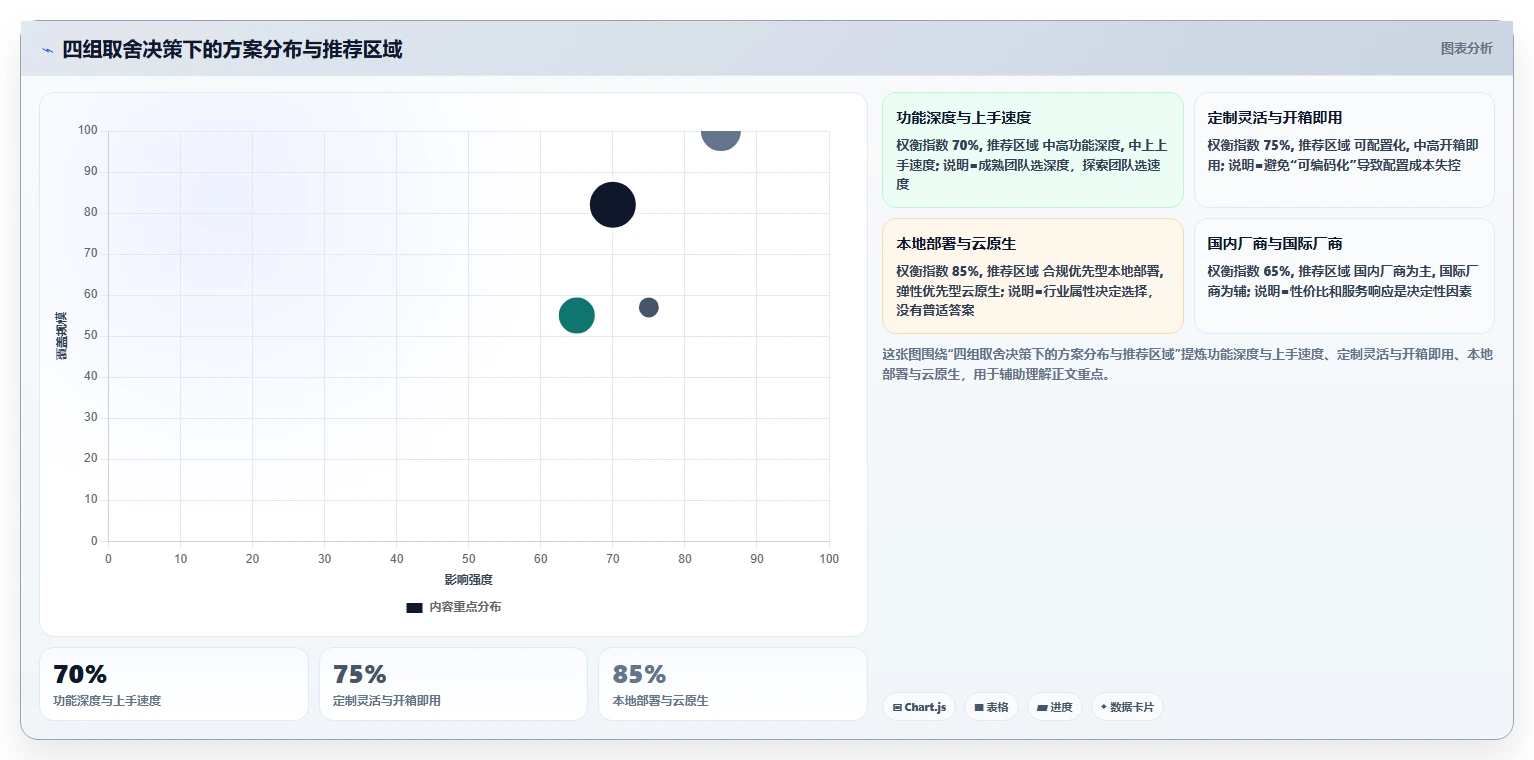
Task: Click the 本地部署与云原生 label under 85%
Action: click(x=660, y=701)
